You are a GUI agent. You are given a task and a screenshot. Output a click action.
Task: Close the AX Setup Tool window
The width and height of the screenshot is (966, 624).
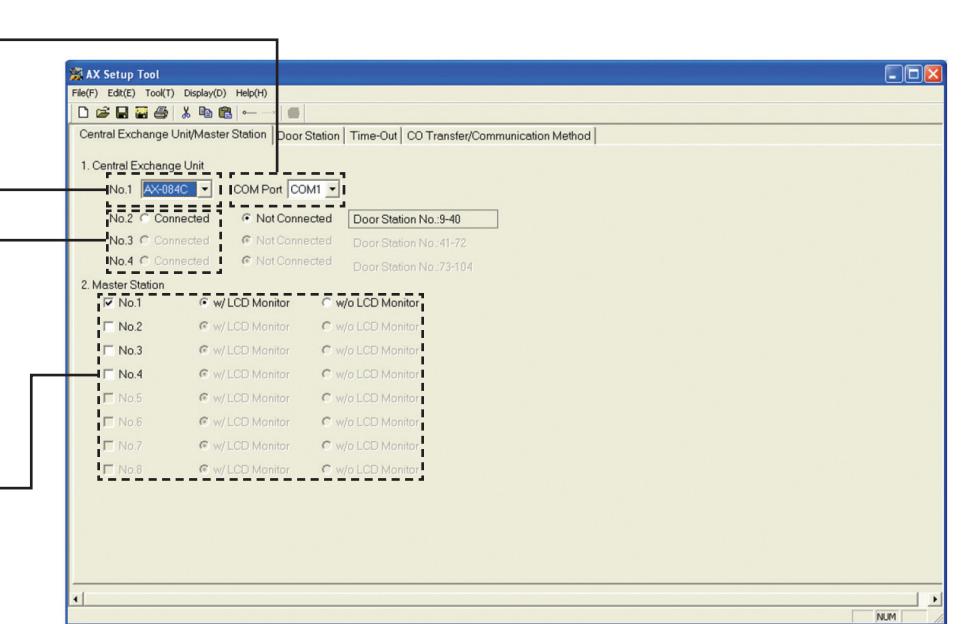[x=933, y=75]
